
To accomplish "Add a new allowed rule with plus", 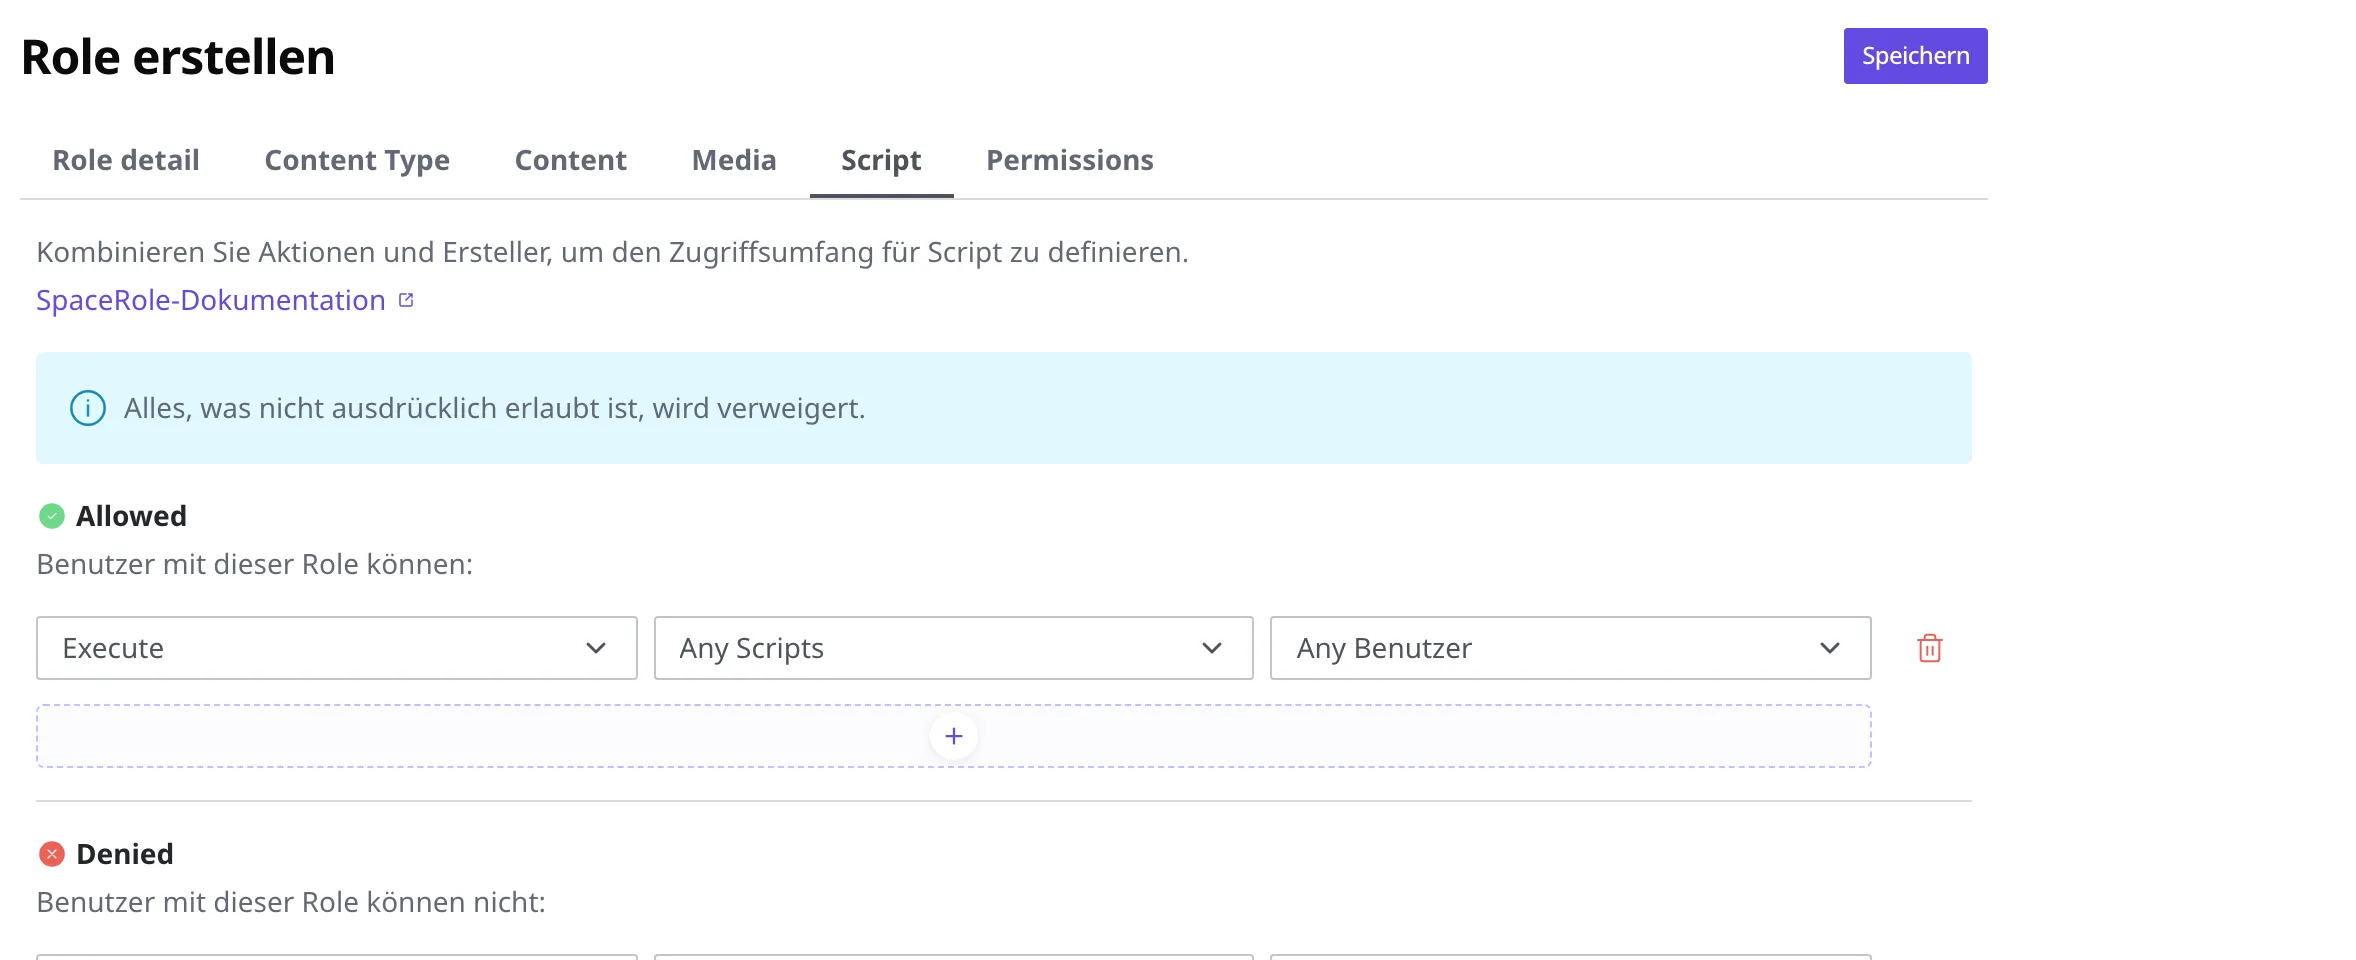I will [x=954, y=736].
